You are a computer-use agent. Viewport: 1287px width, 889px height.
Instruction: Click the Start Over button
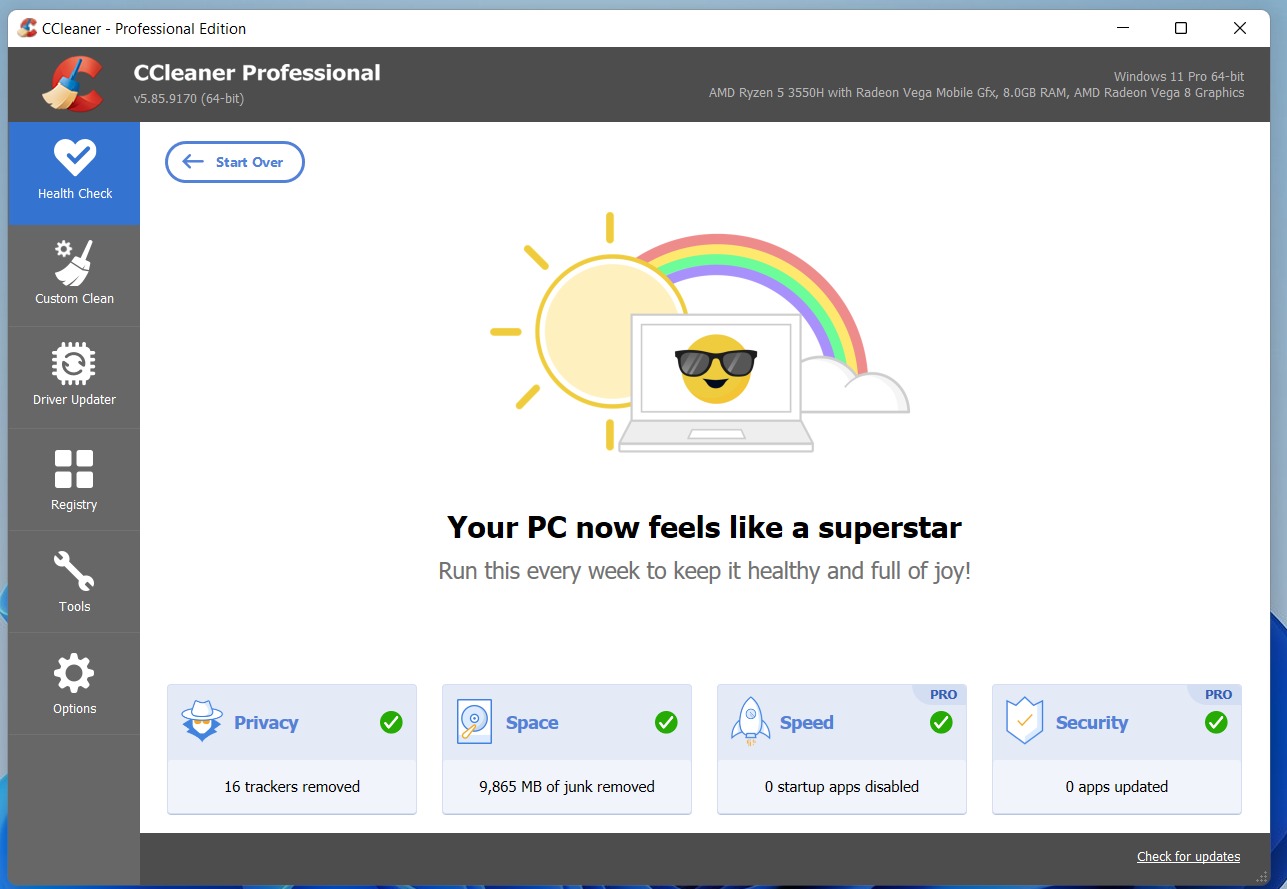(x=234, y=161)
